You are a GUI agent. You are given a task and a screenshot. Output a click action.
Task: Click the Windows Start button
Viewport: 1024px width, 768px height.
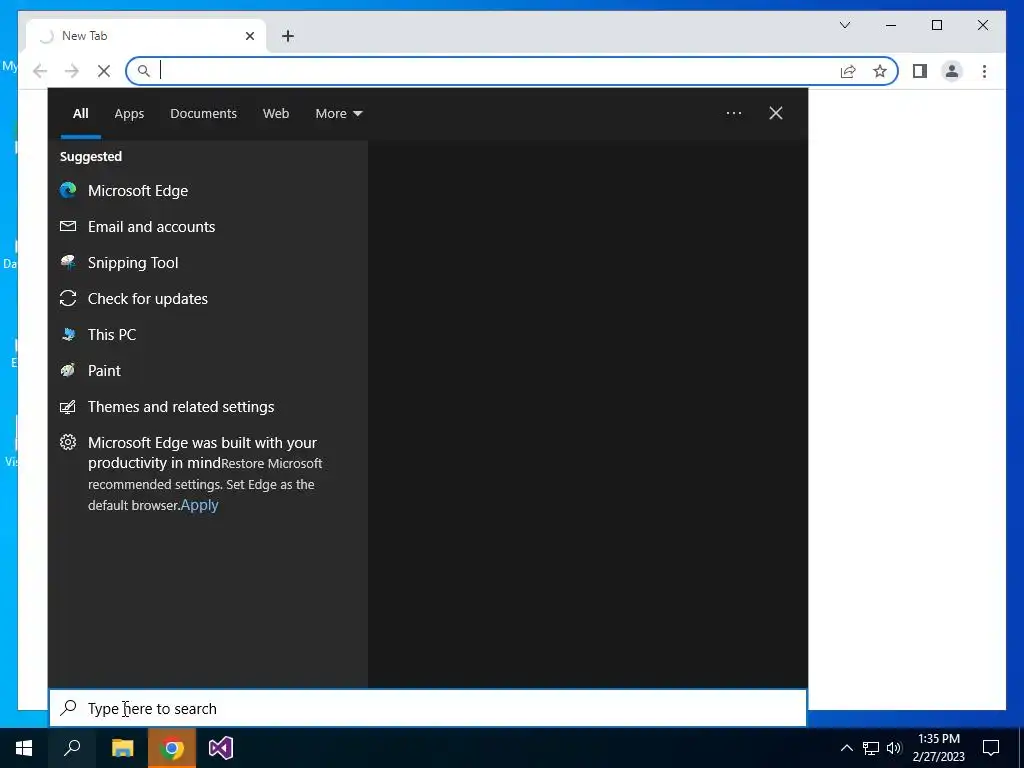24,748
